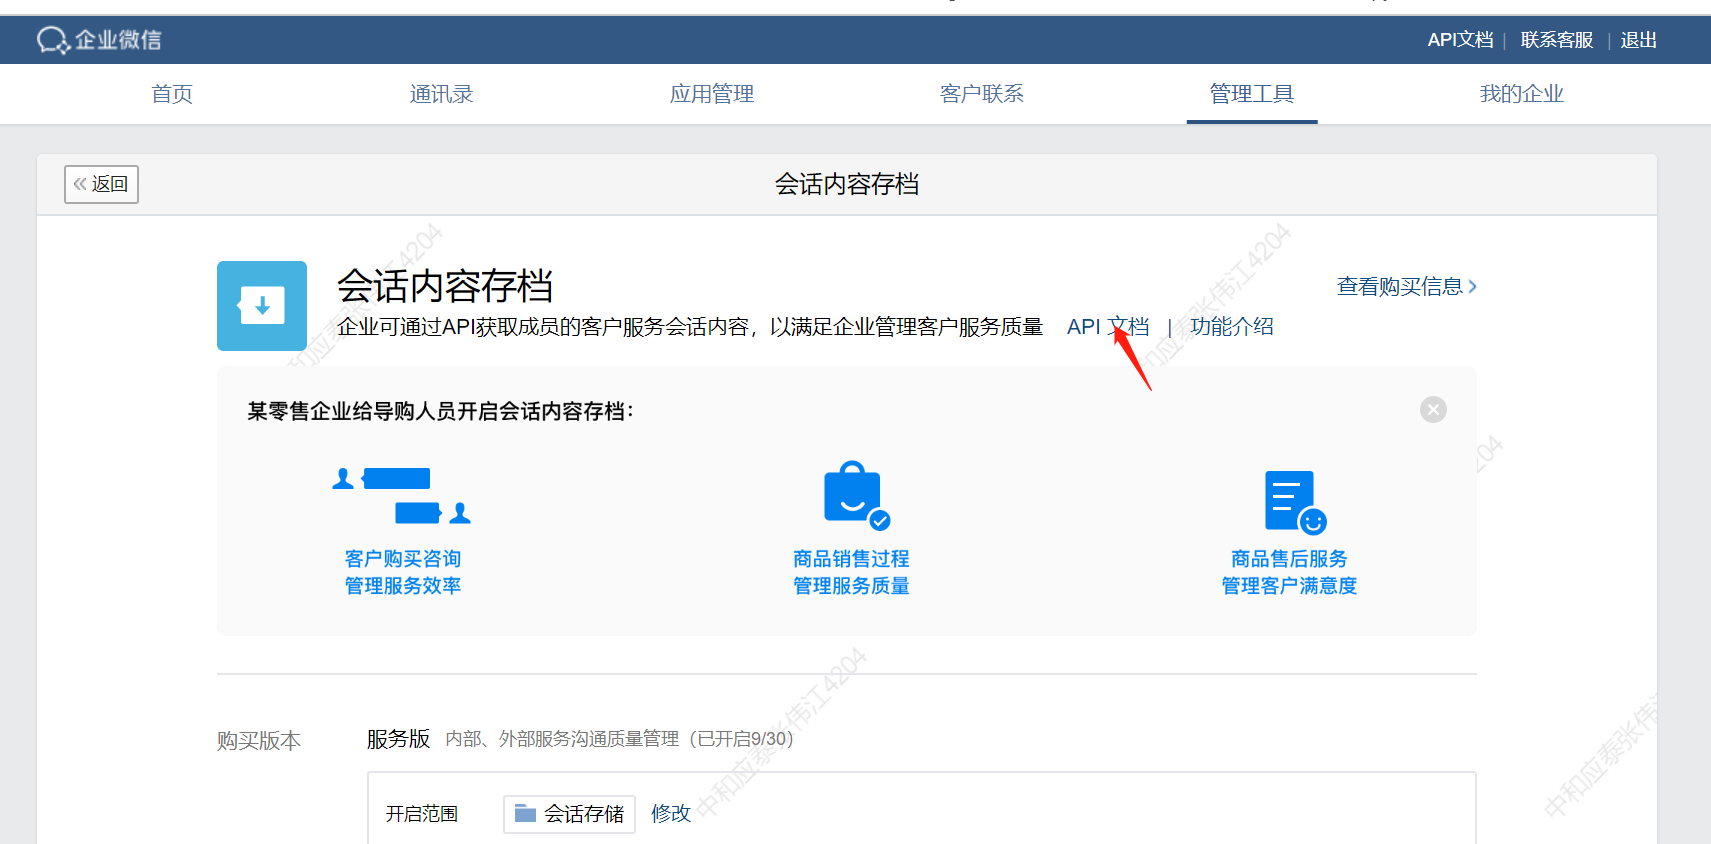Click the 企业微信 logo in header
Screen dimensions: 1711x844
pos(99,40)
